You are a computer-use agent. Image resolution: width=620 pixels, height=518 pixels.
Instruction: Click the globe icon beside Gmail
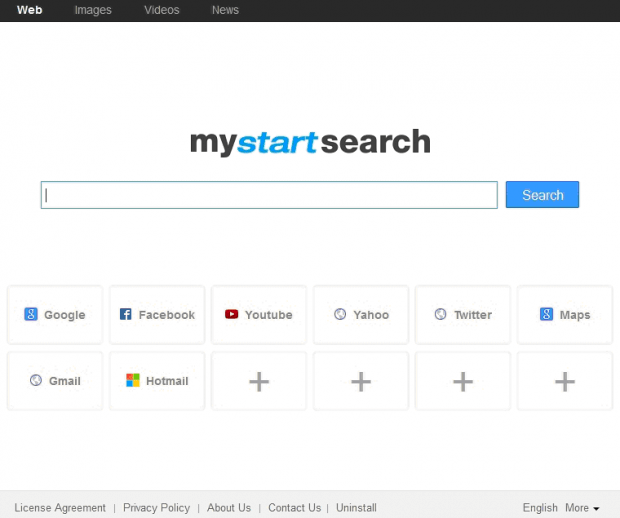pos(36,380)
